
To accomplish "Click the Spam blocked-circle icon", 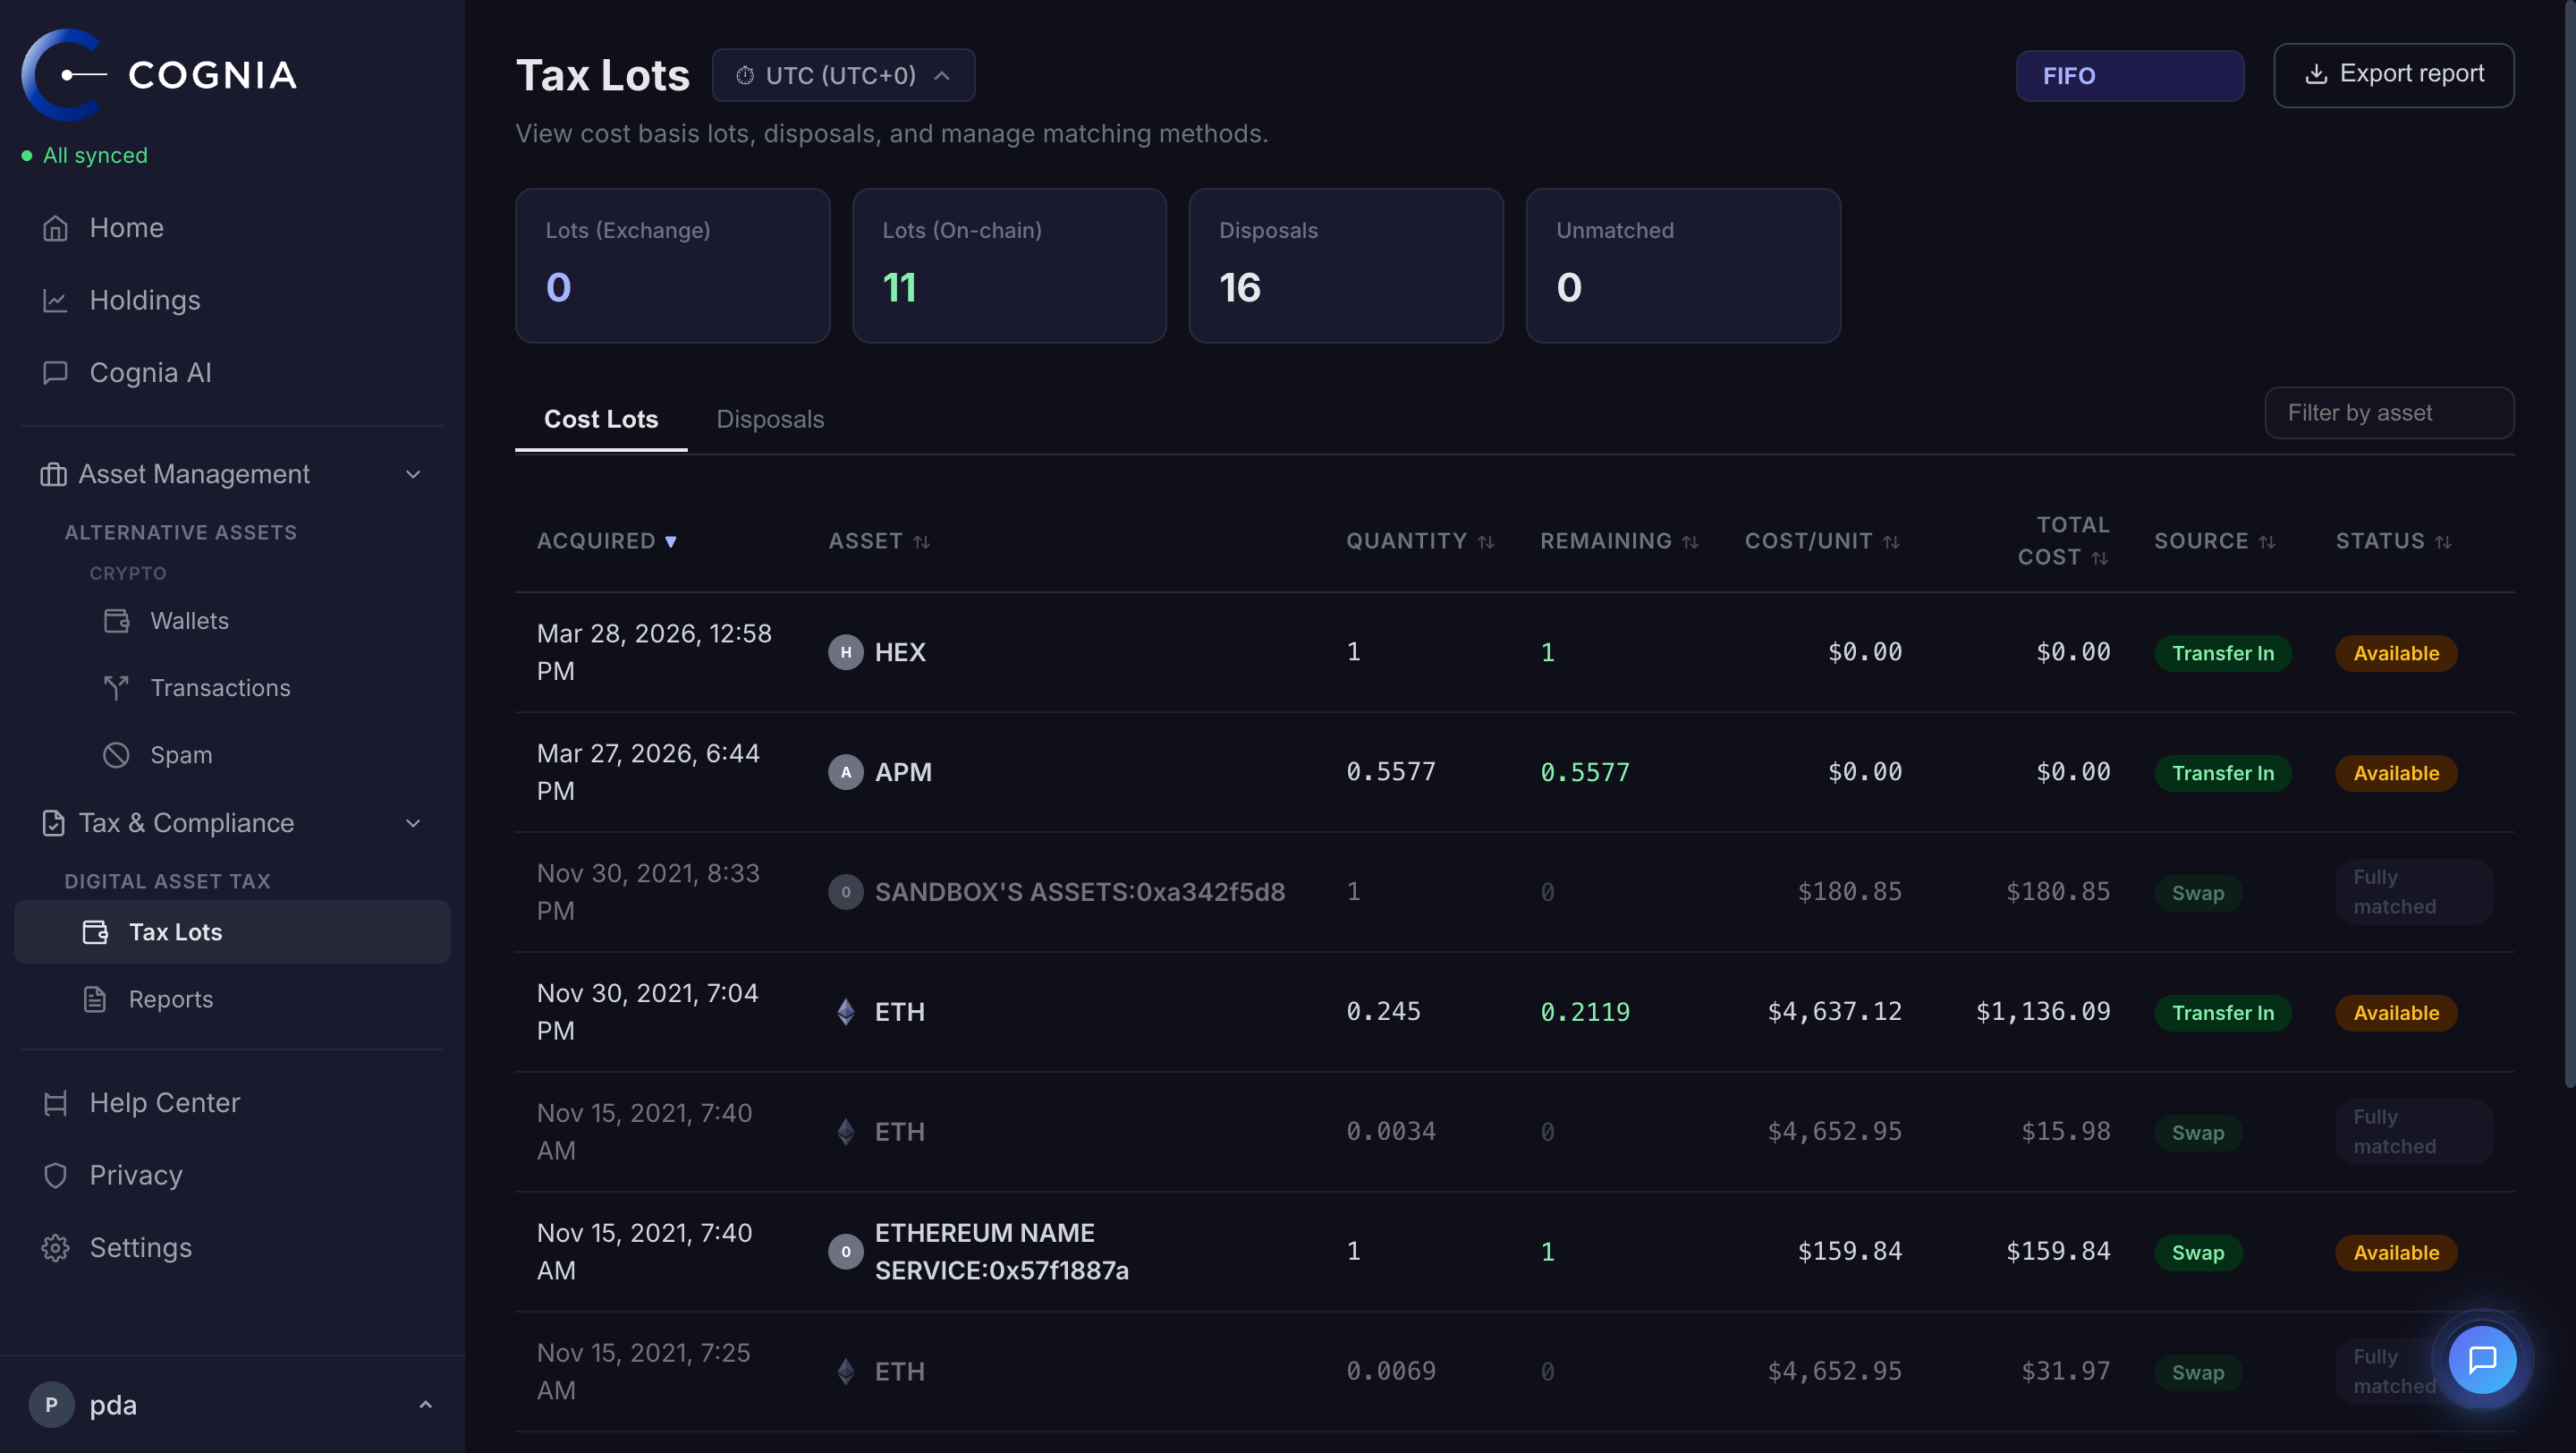I will (x=116, y=755).
